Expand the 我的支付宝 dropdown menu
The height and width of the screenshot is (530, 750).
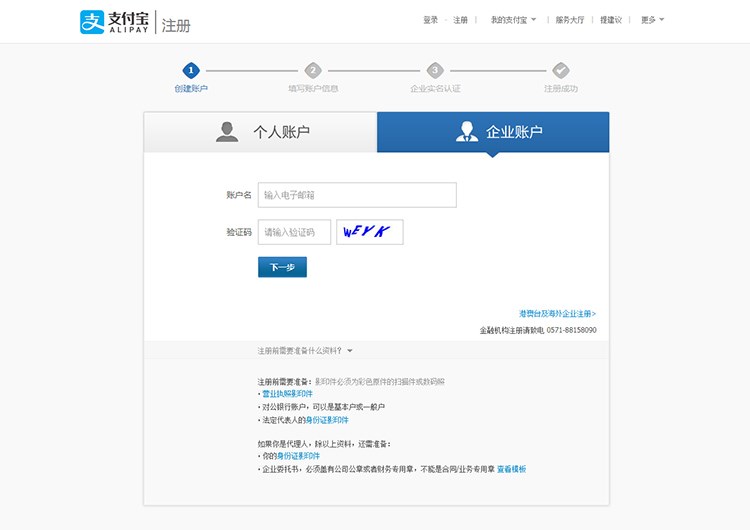(513, 20)
